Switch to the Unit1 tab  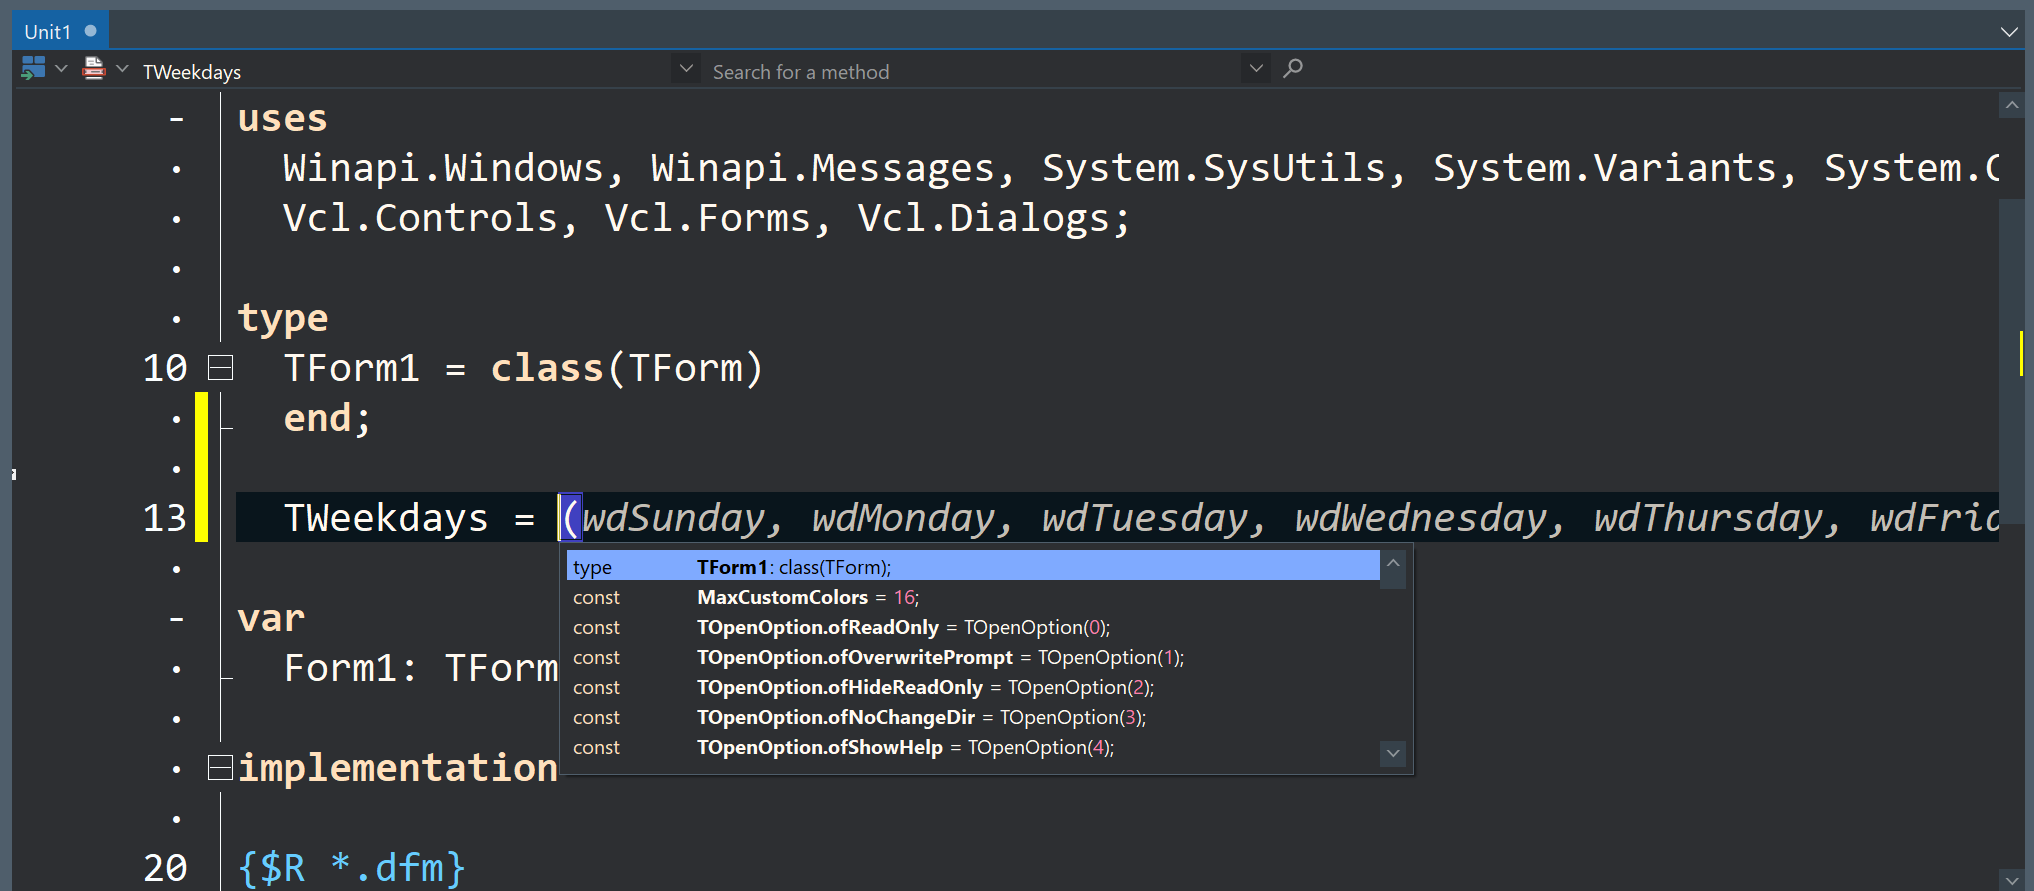48,32
